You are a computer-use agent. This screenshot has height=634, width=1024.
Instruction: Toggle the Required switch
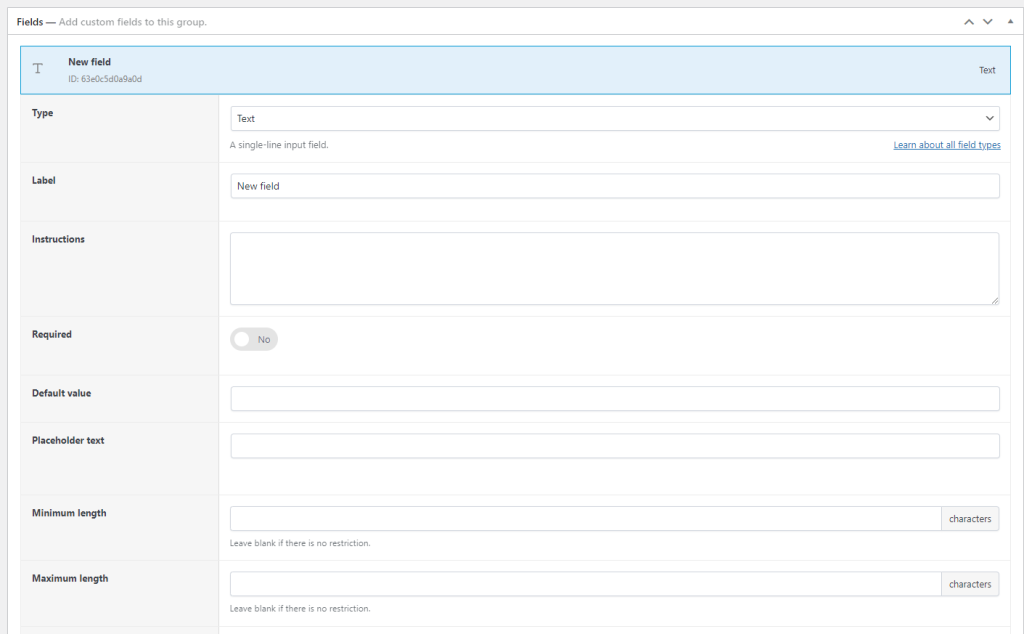pos(253,339)
